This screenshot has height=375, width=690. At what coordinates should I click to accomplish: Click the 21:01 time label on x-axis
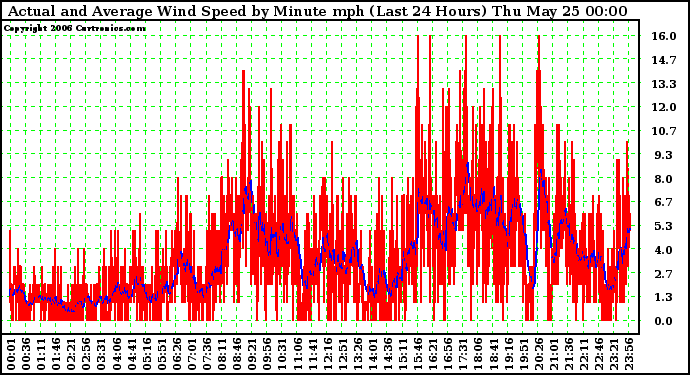pyautogui.click(x=554, y=354)
